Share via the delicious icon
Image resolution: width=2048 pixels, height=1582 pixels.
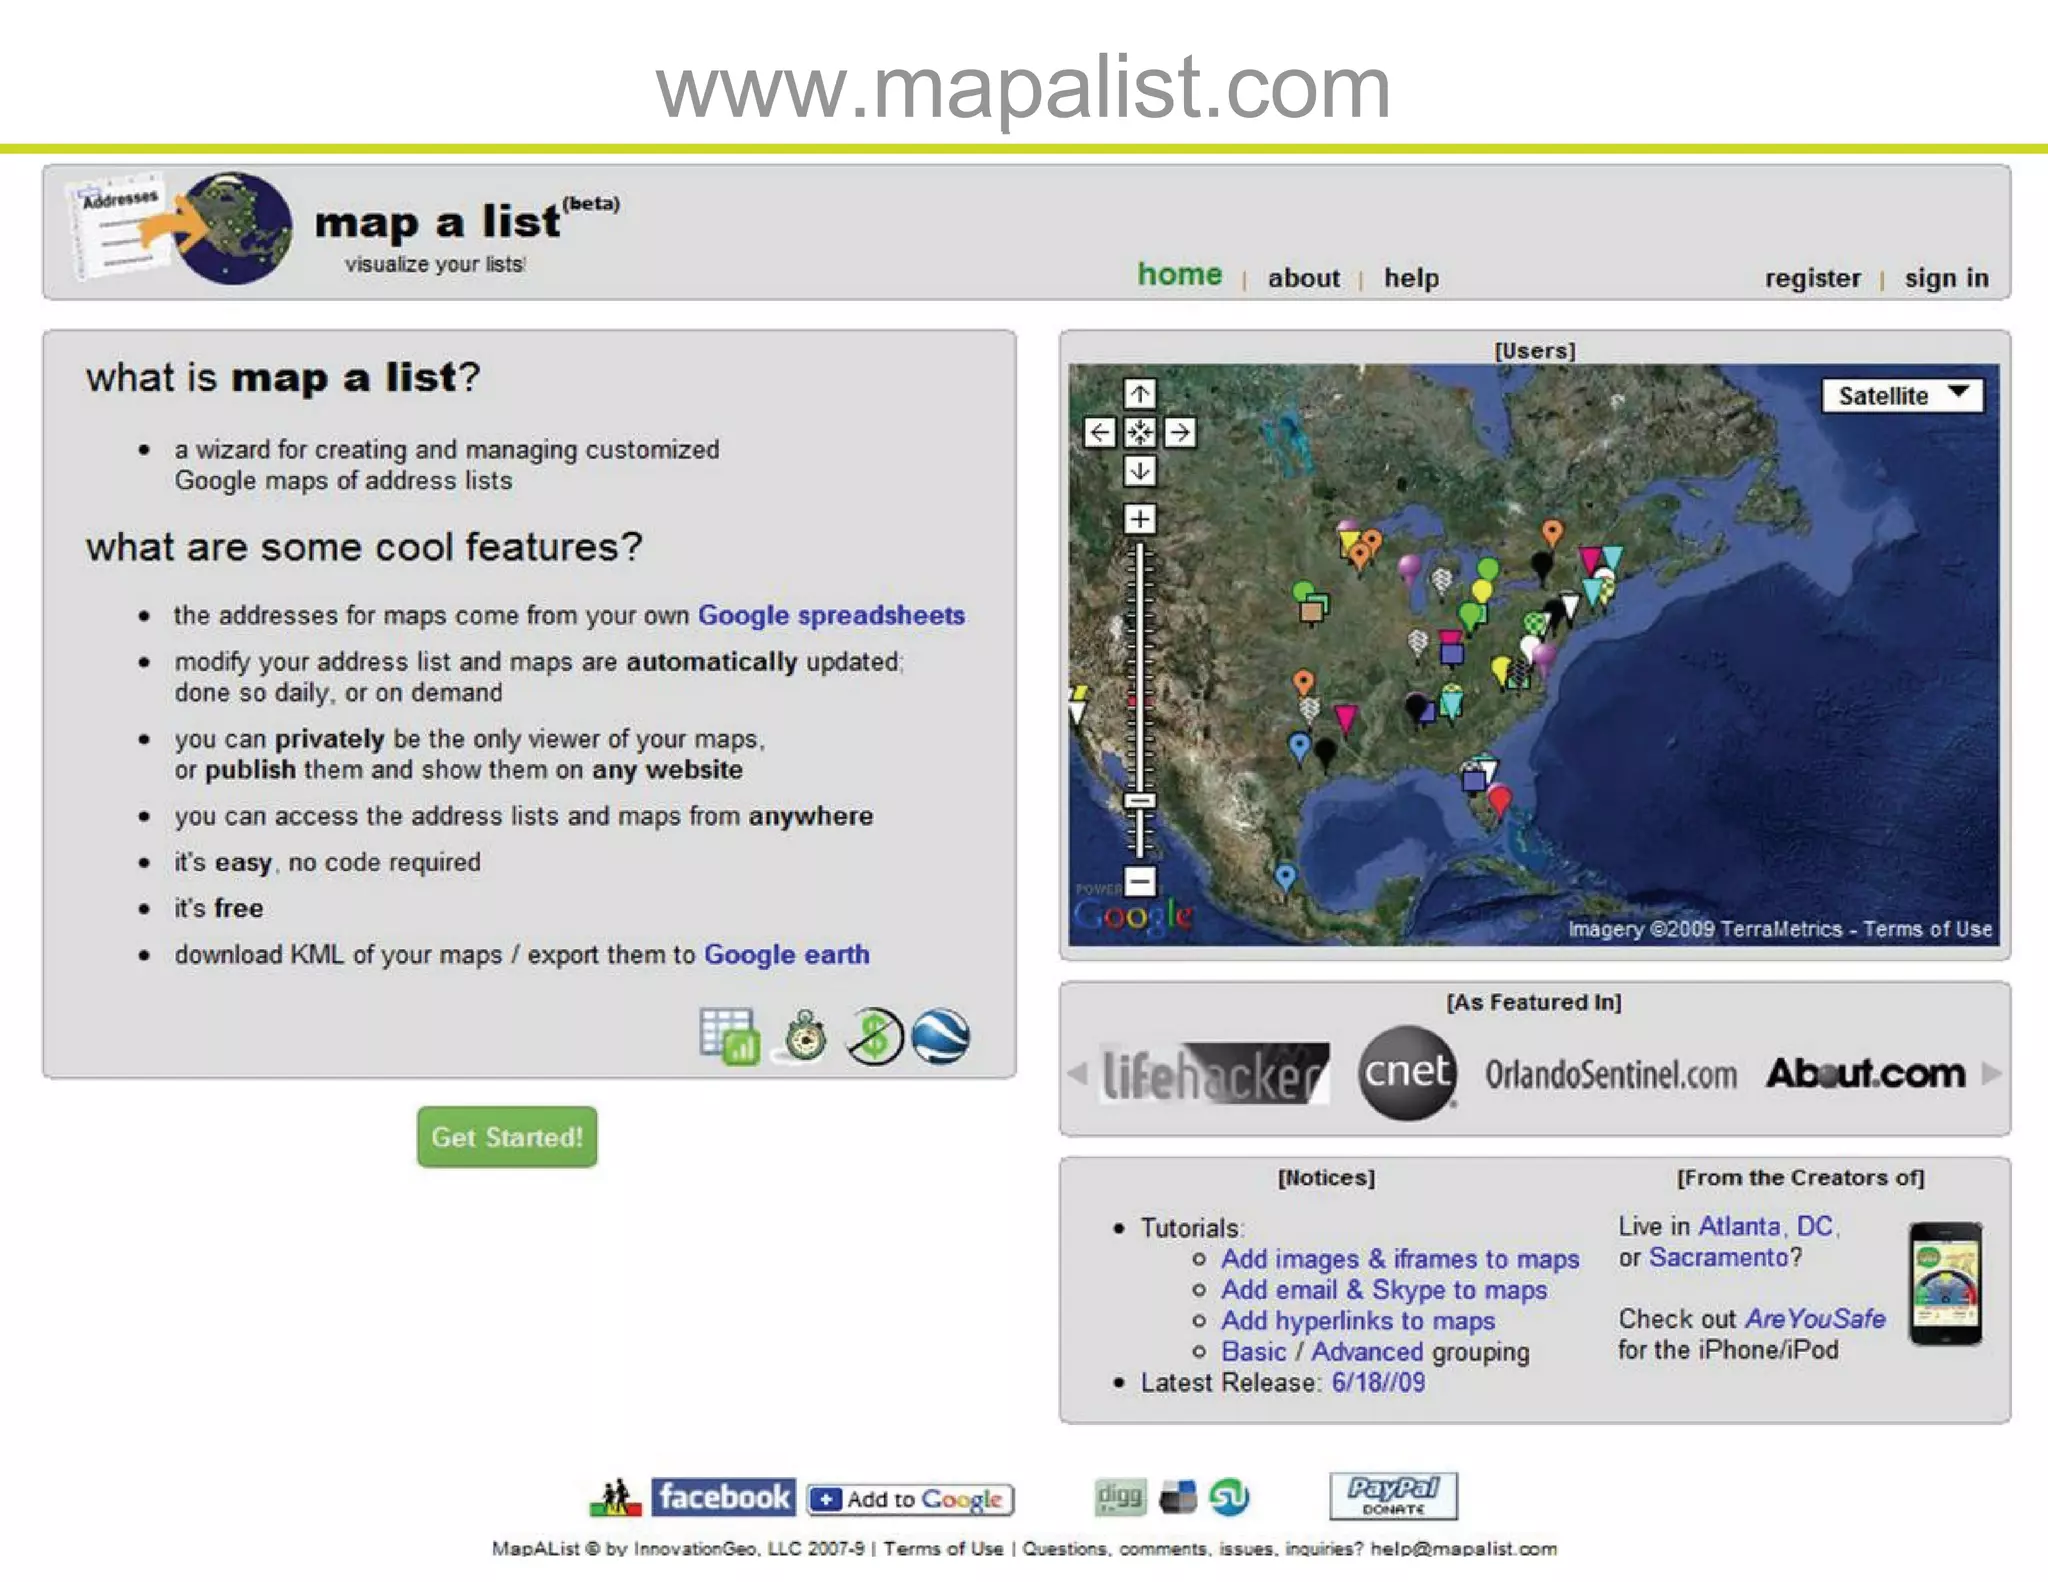coord(1178,1497)
